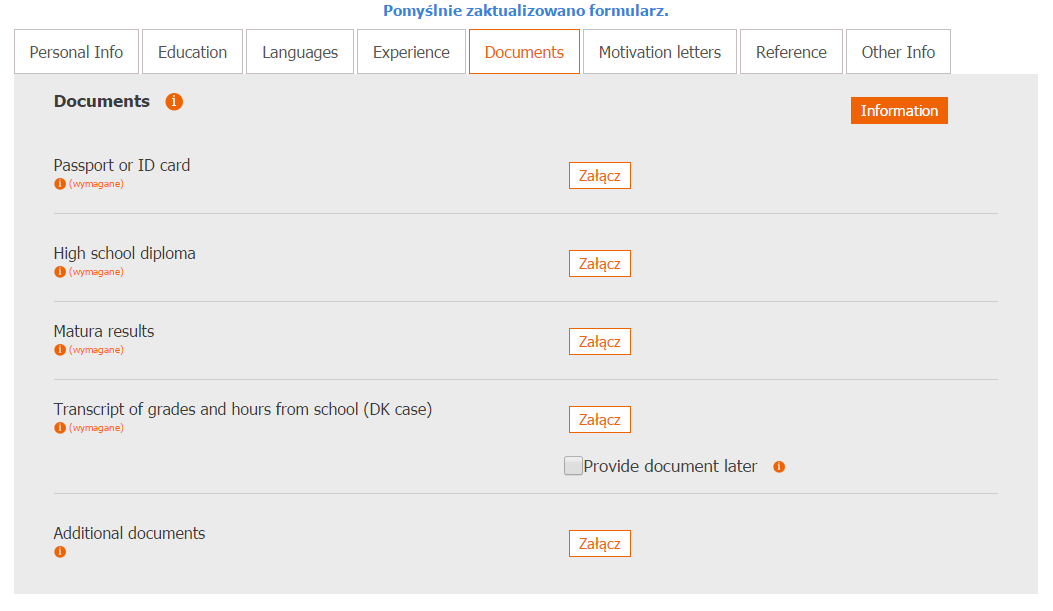Screen dimensions: 1053x611
Task: Attach Matura results via Załącz
Action: tap(600, 342)
